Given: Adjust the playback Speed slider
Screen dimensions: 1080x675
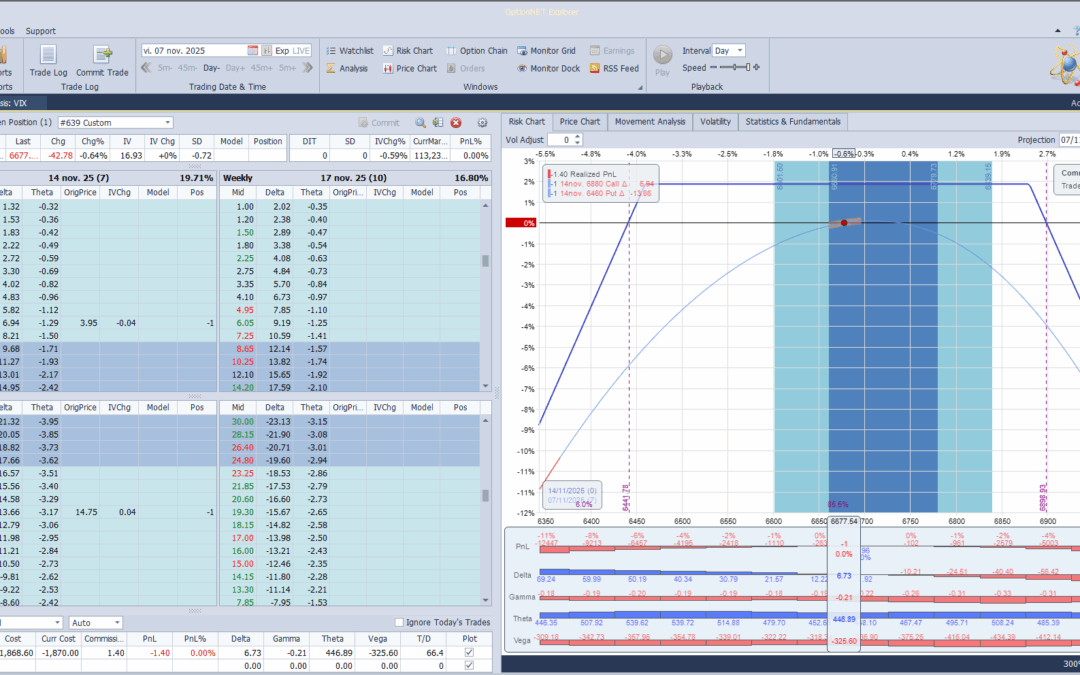Looking at the screenshot, I should click(734, 68).
